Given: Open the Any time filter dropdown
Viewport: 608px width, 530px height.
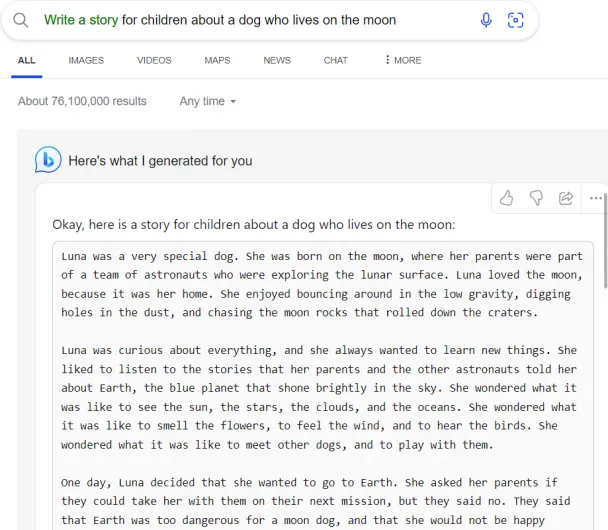Looking at the screenshot, I should pos(207,101).
